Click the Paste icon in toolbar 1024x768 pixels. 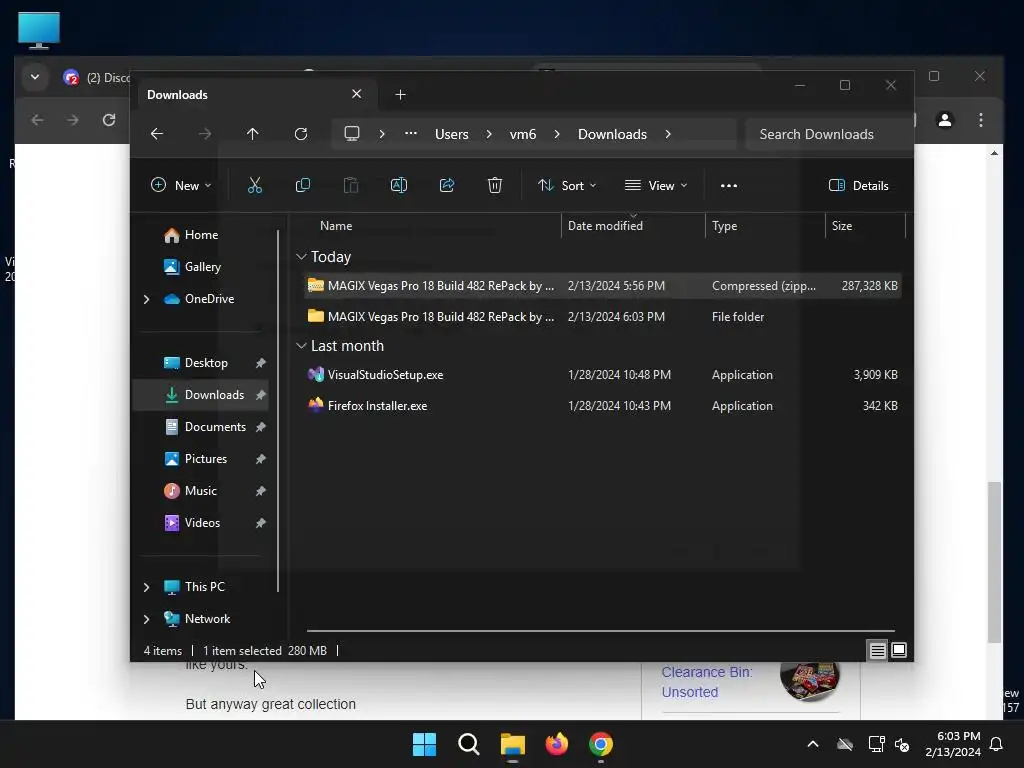[x=351, y=185]
